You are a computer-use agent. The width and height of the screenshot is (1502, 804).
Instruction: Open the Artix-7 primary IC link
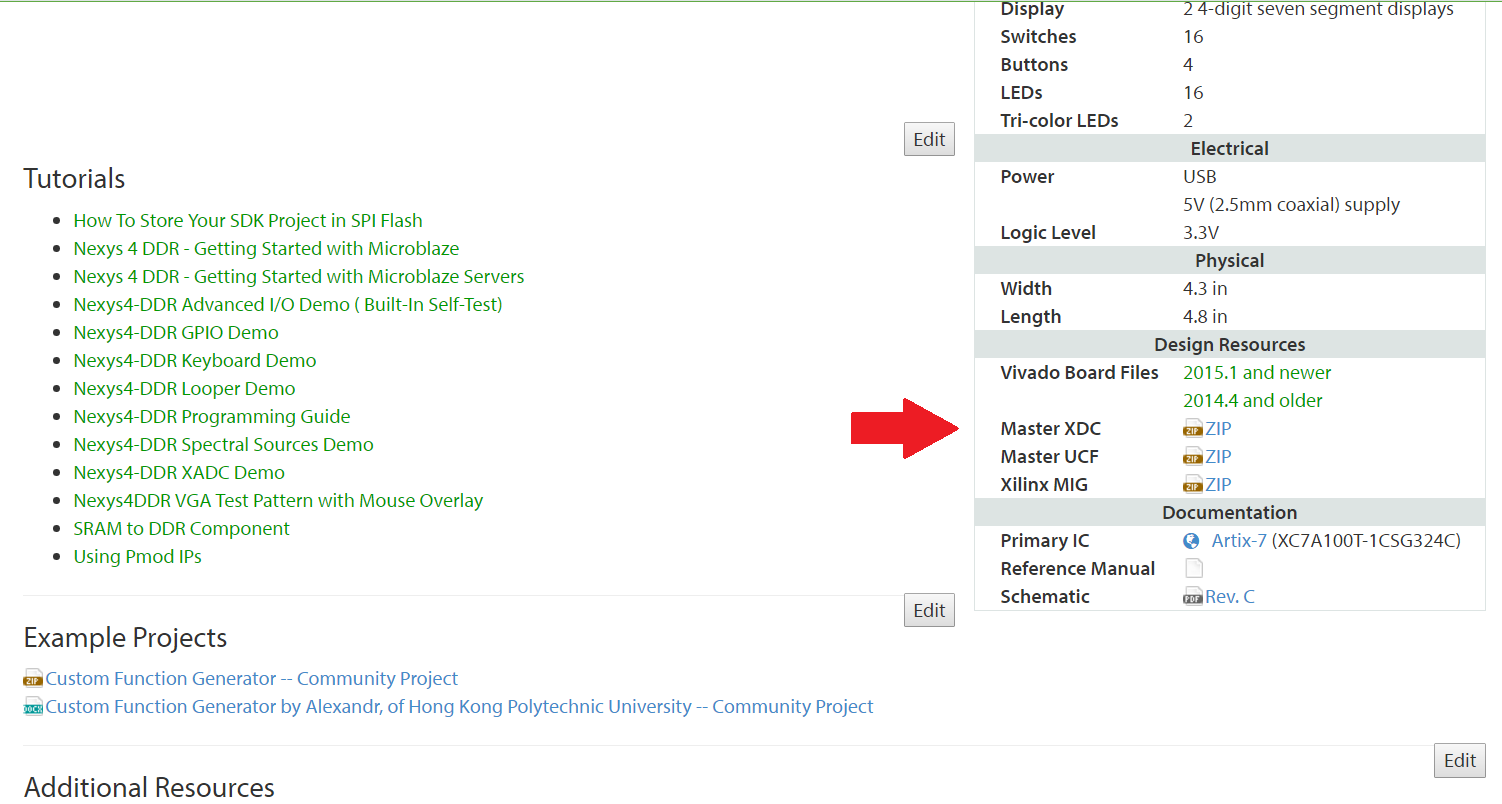[x=1239, y=541]
